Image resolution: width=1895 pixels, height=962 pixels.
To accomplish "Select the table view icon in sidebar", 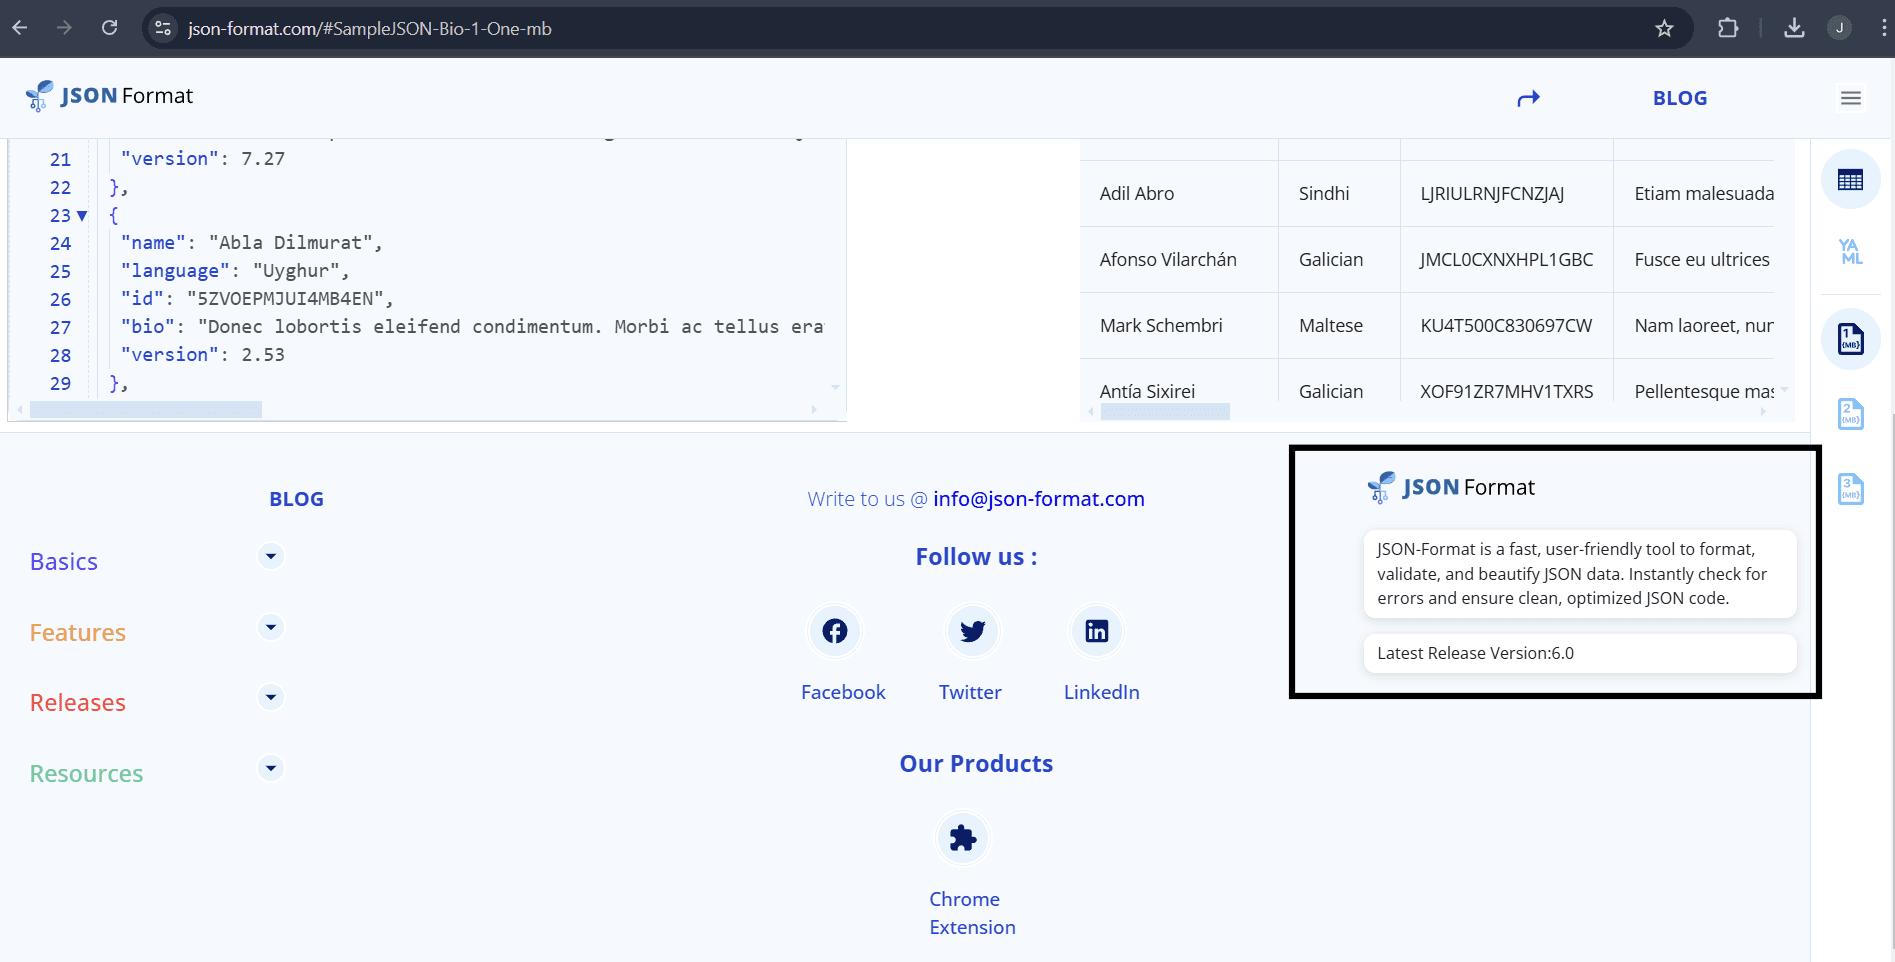I will pyautogui.click(x=1850, y=179).
